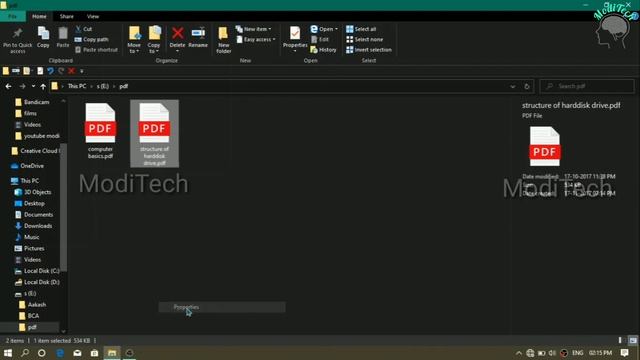Open recent locations dropdown arrow

pyautogui.click(x=33, y=87)
